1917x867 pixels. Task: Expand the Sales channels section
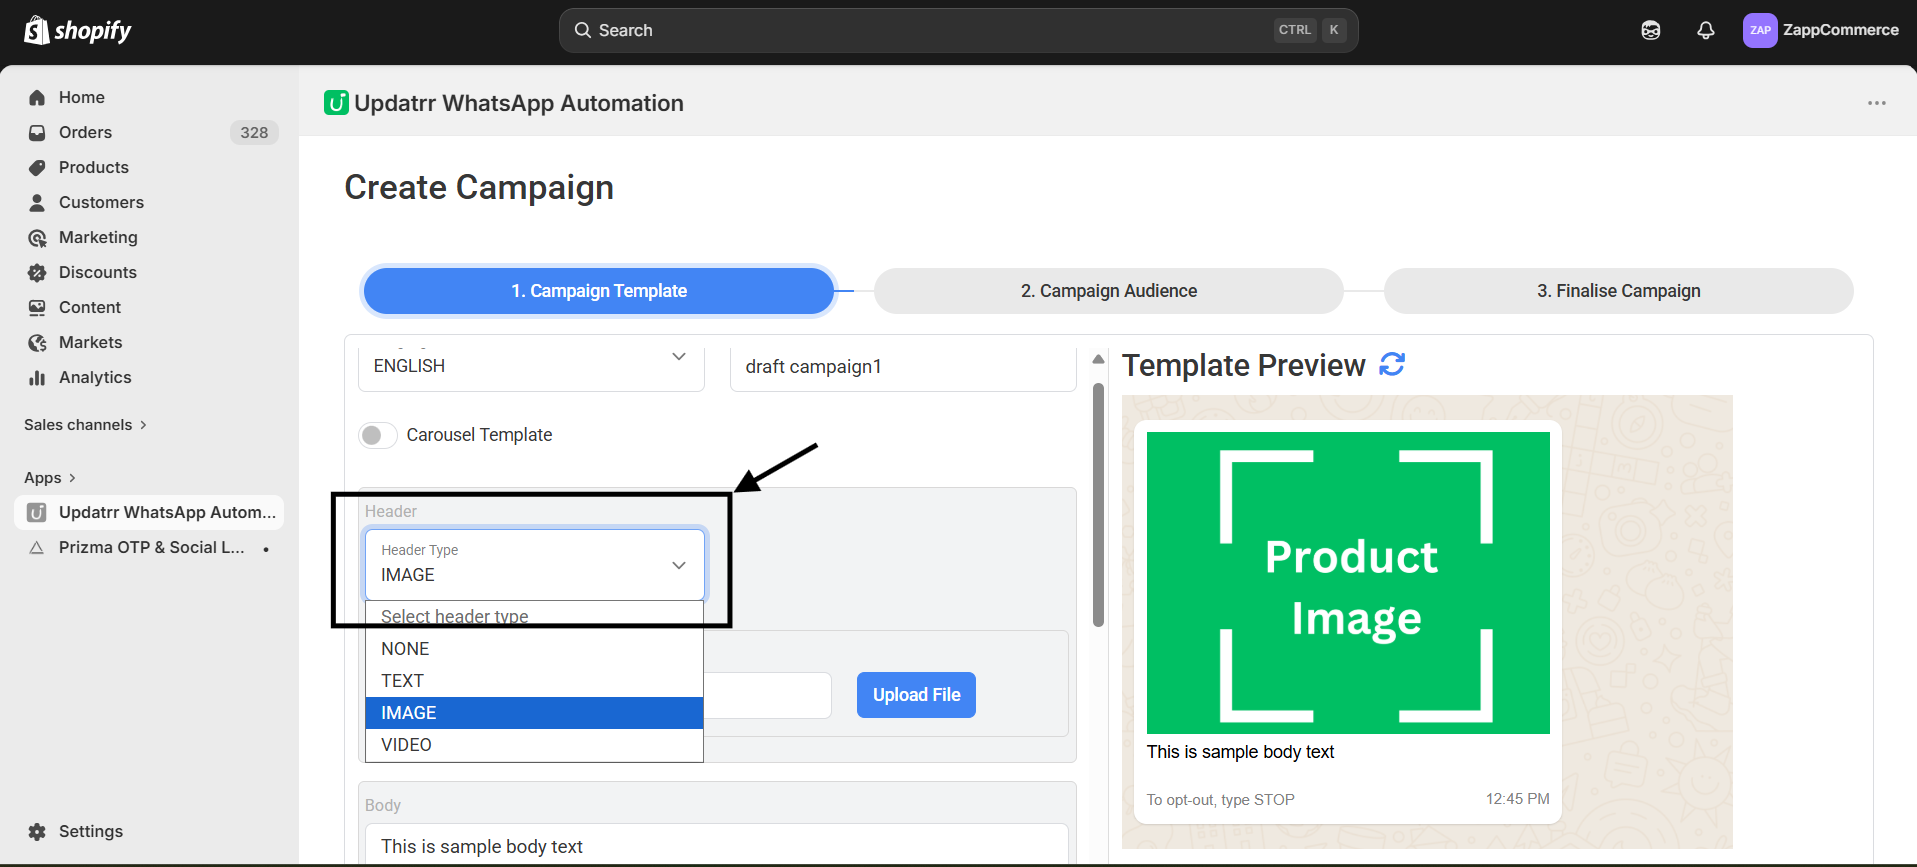(x=85, y=425)
